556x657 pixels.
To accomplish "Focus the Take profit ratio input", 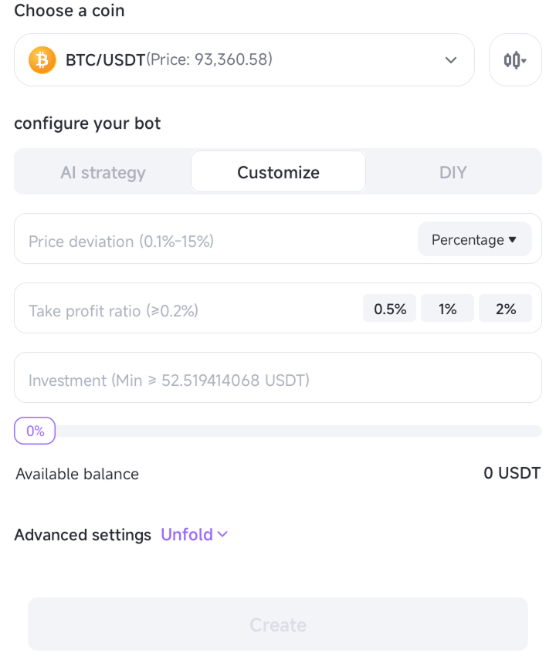I will 189,309.
